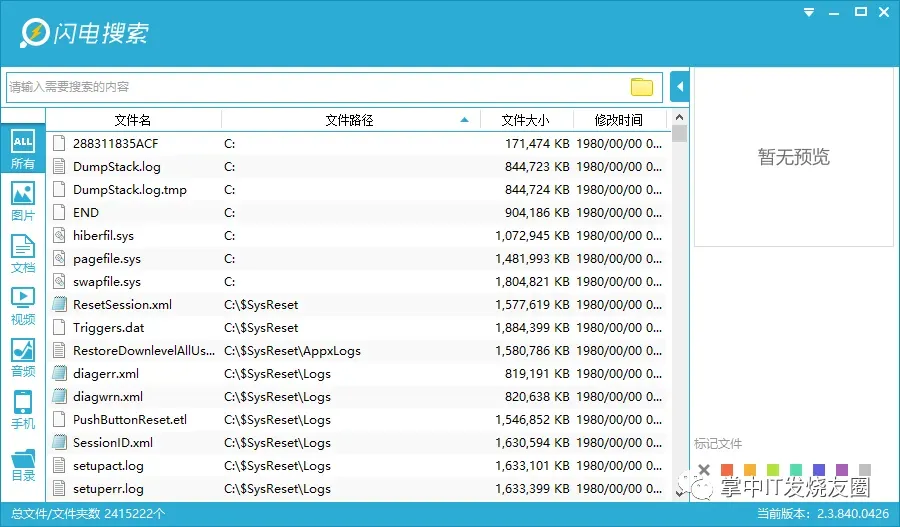Choose the blue mark color swatch

click(819, 470)
